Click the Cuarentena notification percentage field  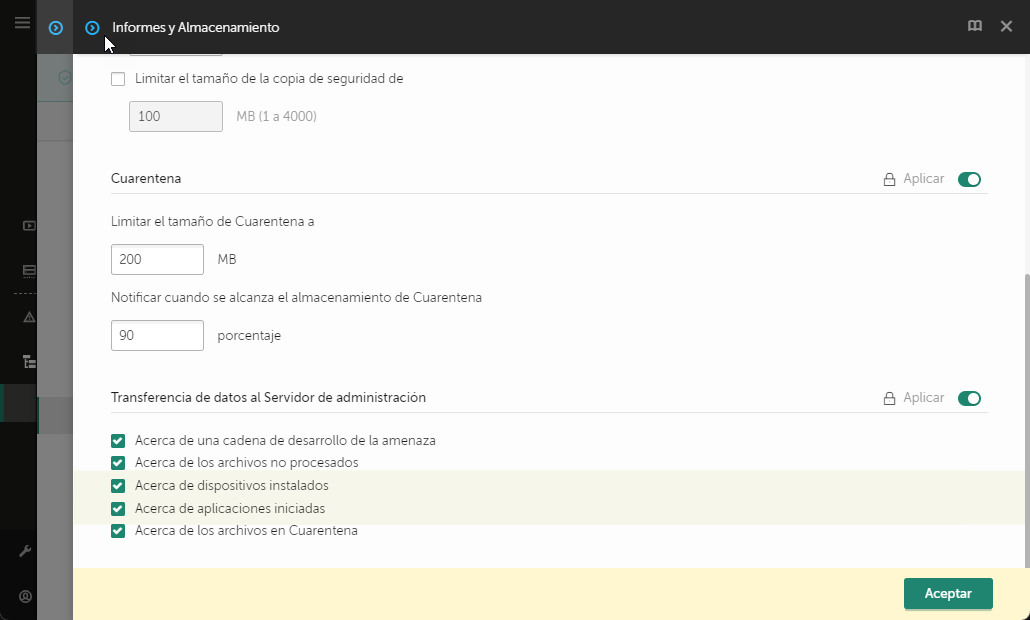(157, 336)
